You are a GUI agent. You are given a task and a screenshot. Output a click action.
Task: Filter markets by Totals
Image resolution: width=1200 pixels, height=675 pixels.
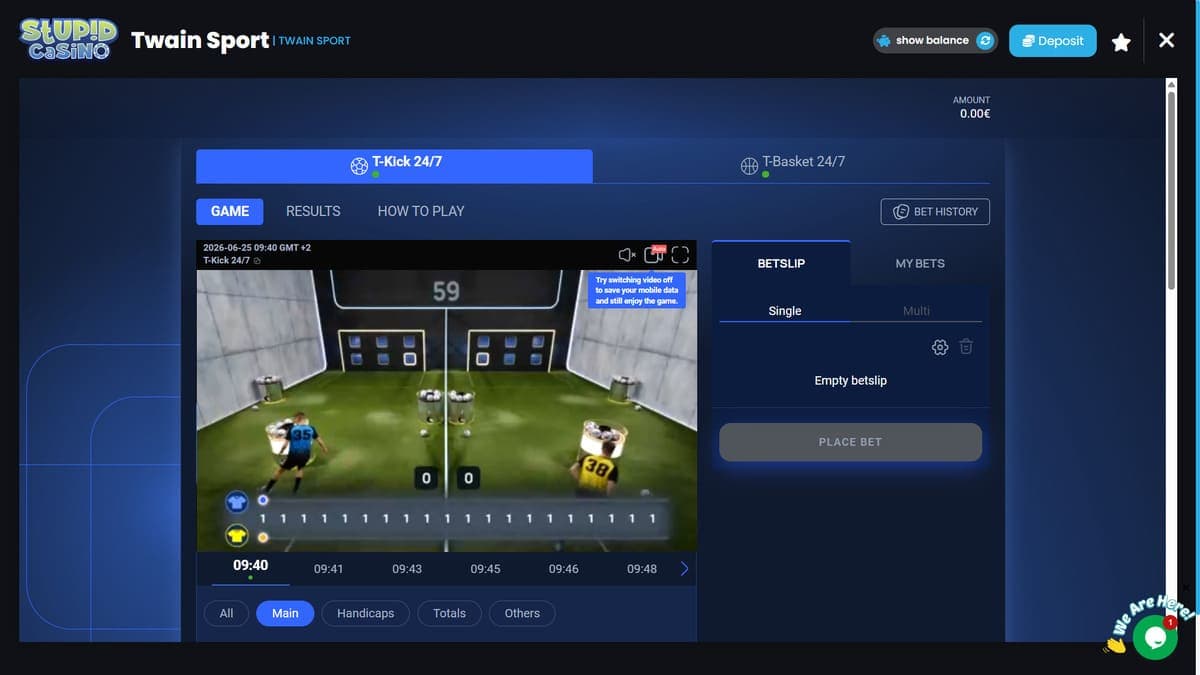(x=449, y=613)
